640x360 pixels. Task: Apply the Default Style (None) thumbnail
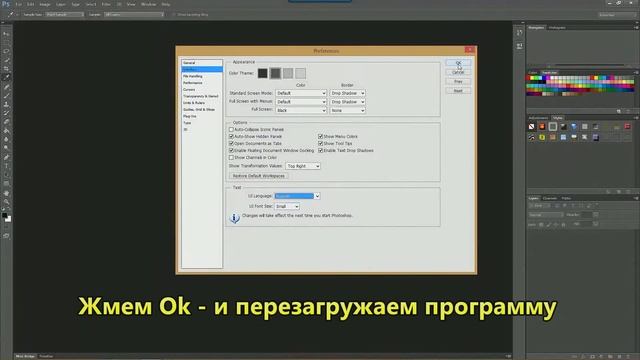(x=531, y=127)
